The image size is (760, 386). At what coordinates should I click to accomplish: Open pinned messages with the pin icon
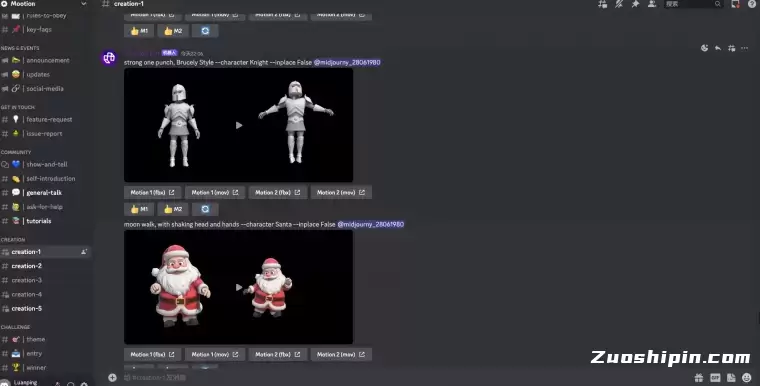tap(635, 4)
